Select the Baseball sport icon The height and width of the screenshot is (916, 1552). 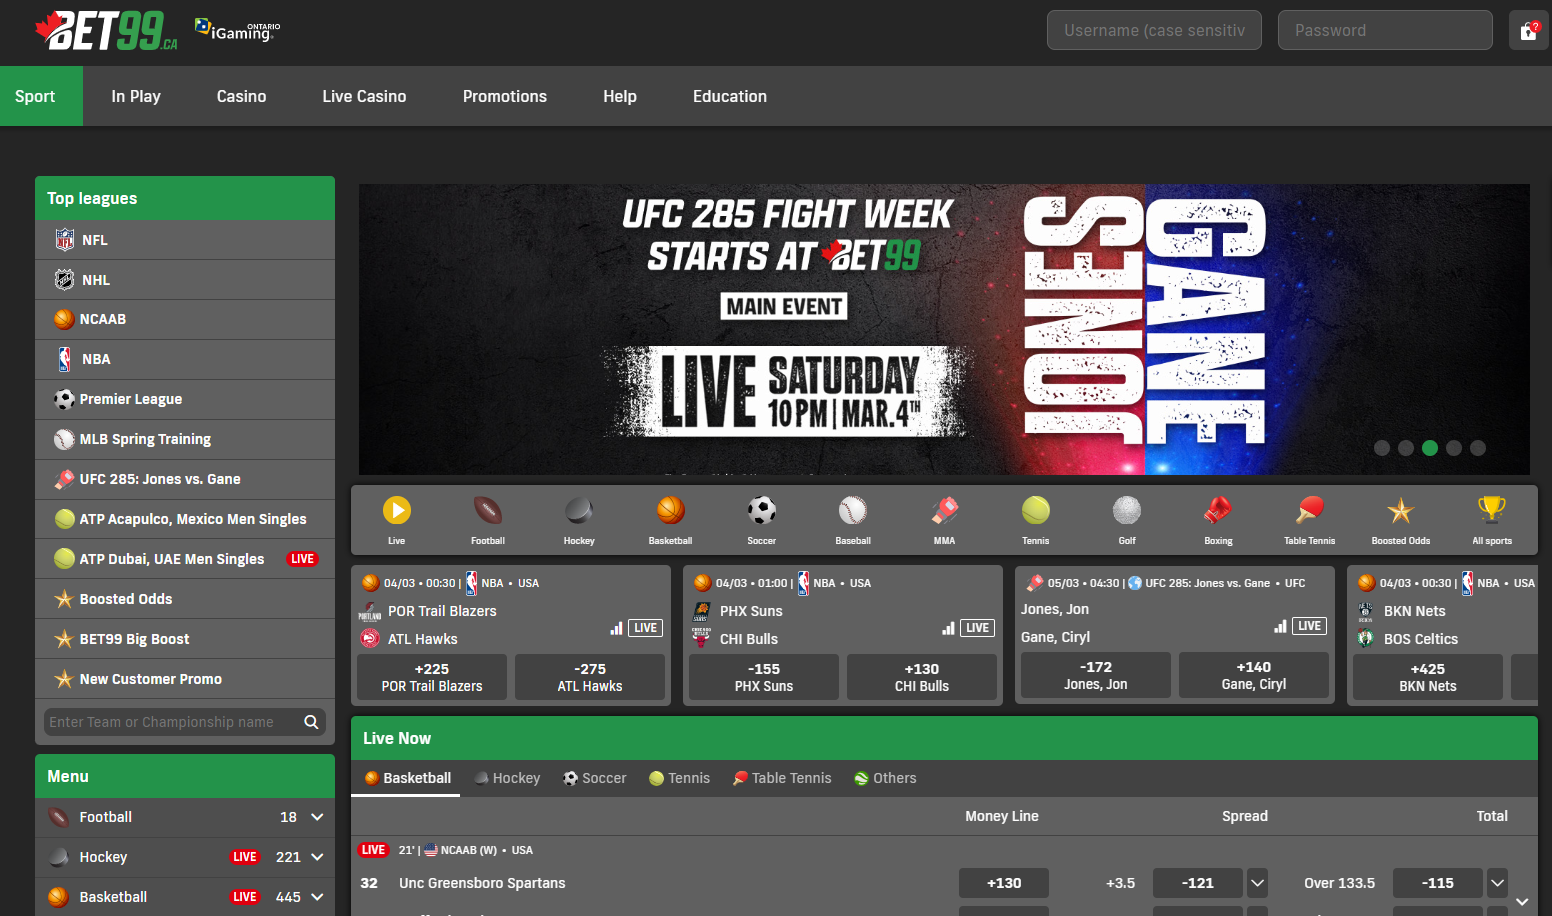tap(853, 511)
